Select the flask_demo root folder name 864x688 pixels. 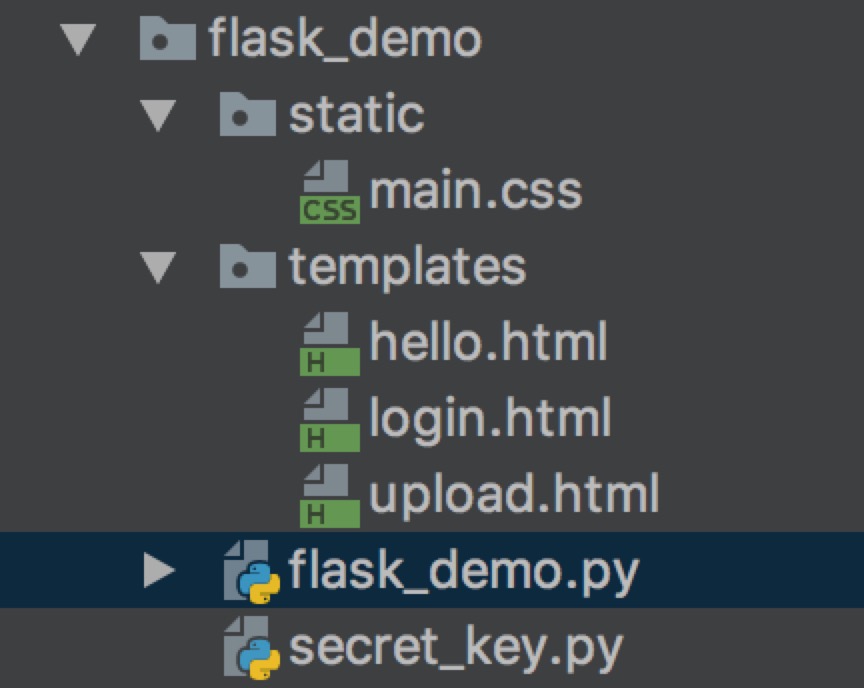pos(345,38)
